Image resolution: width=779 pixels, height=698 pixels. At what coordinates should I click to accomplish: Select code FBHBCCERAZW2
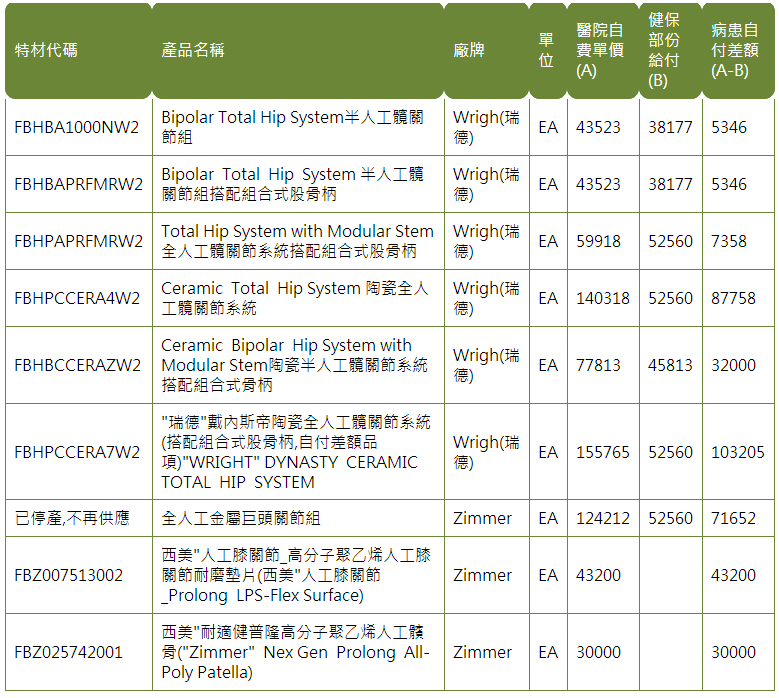(78, 365)
